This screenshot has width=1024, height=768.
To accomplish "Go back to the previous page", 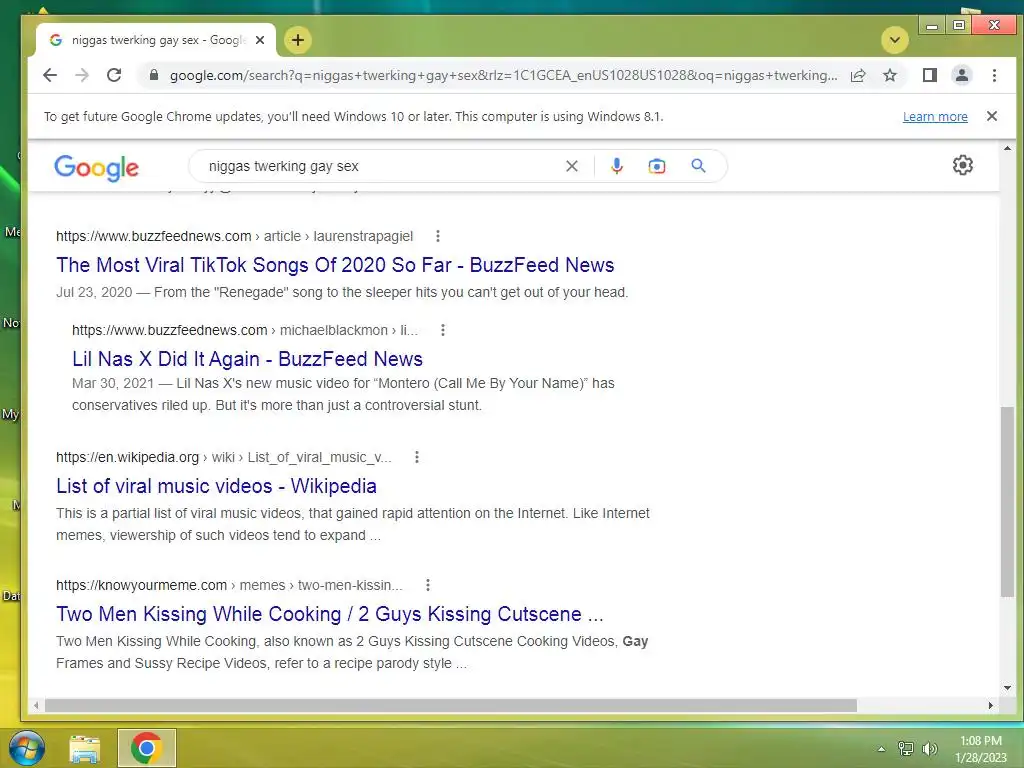I will tap(50, 75).
